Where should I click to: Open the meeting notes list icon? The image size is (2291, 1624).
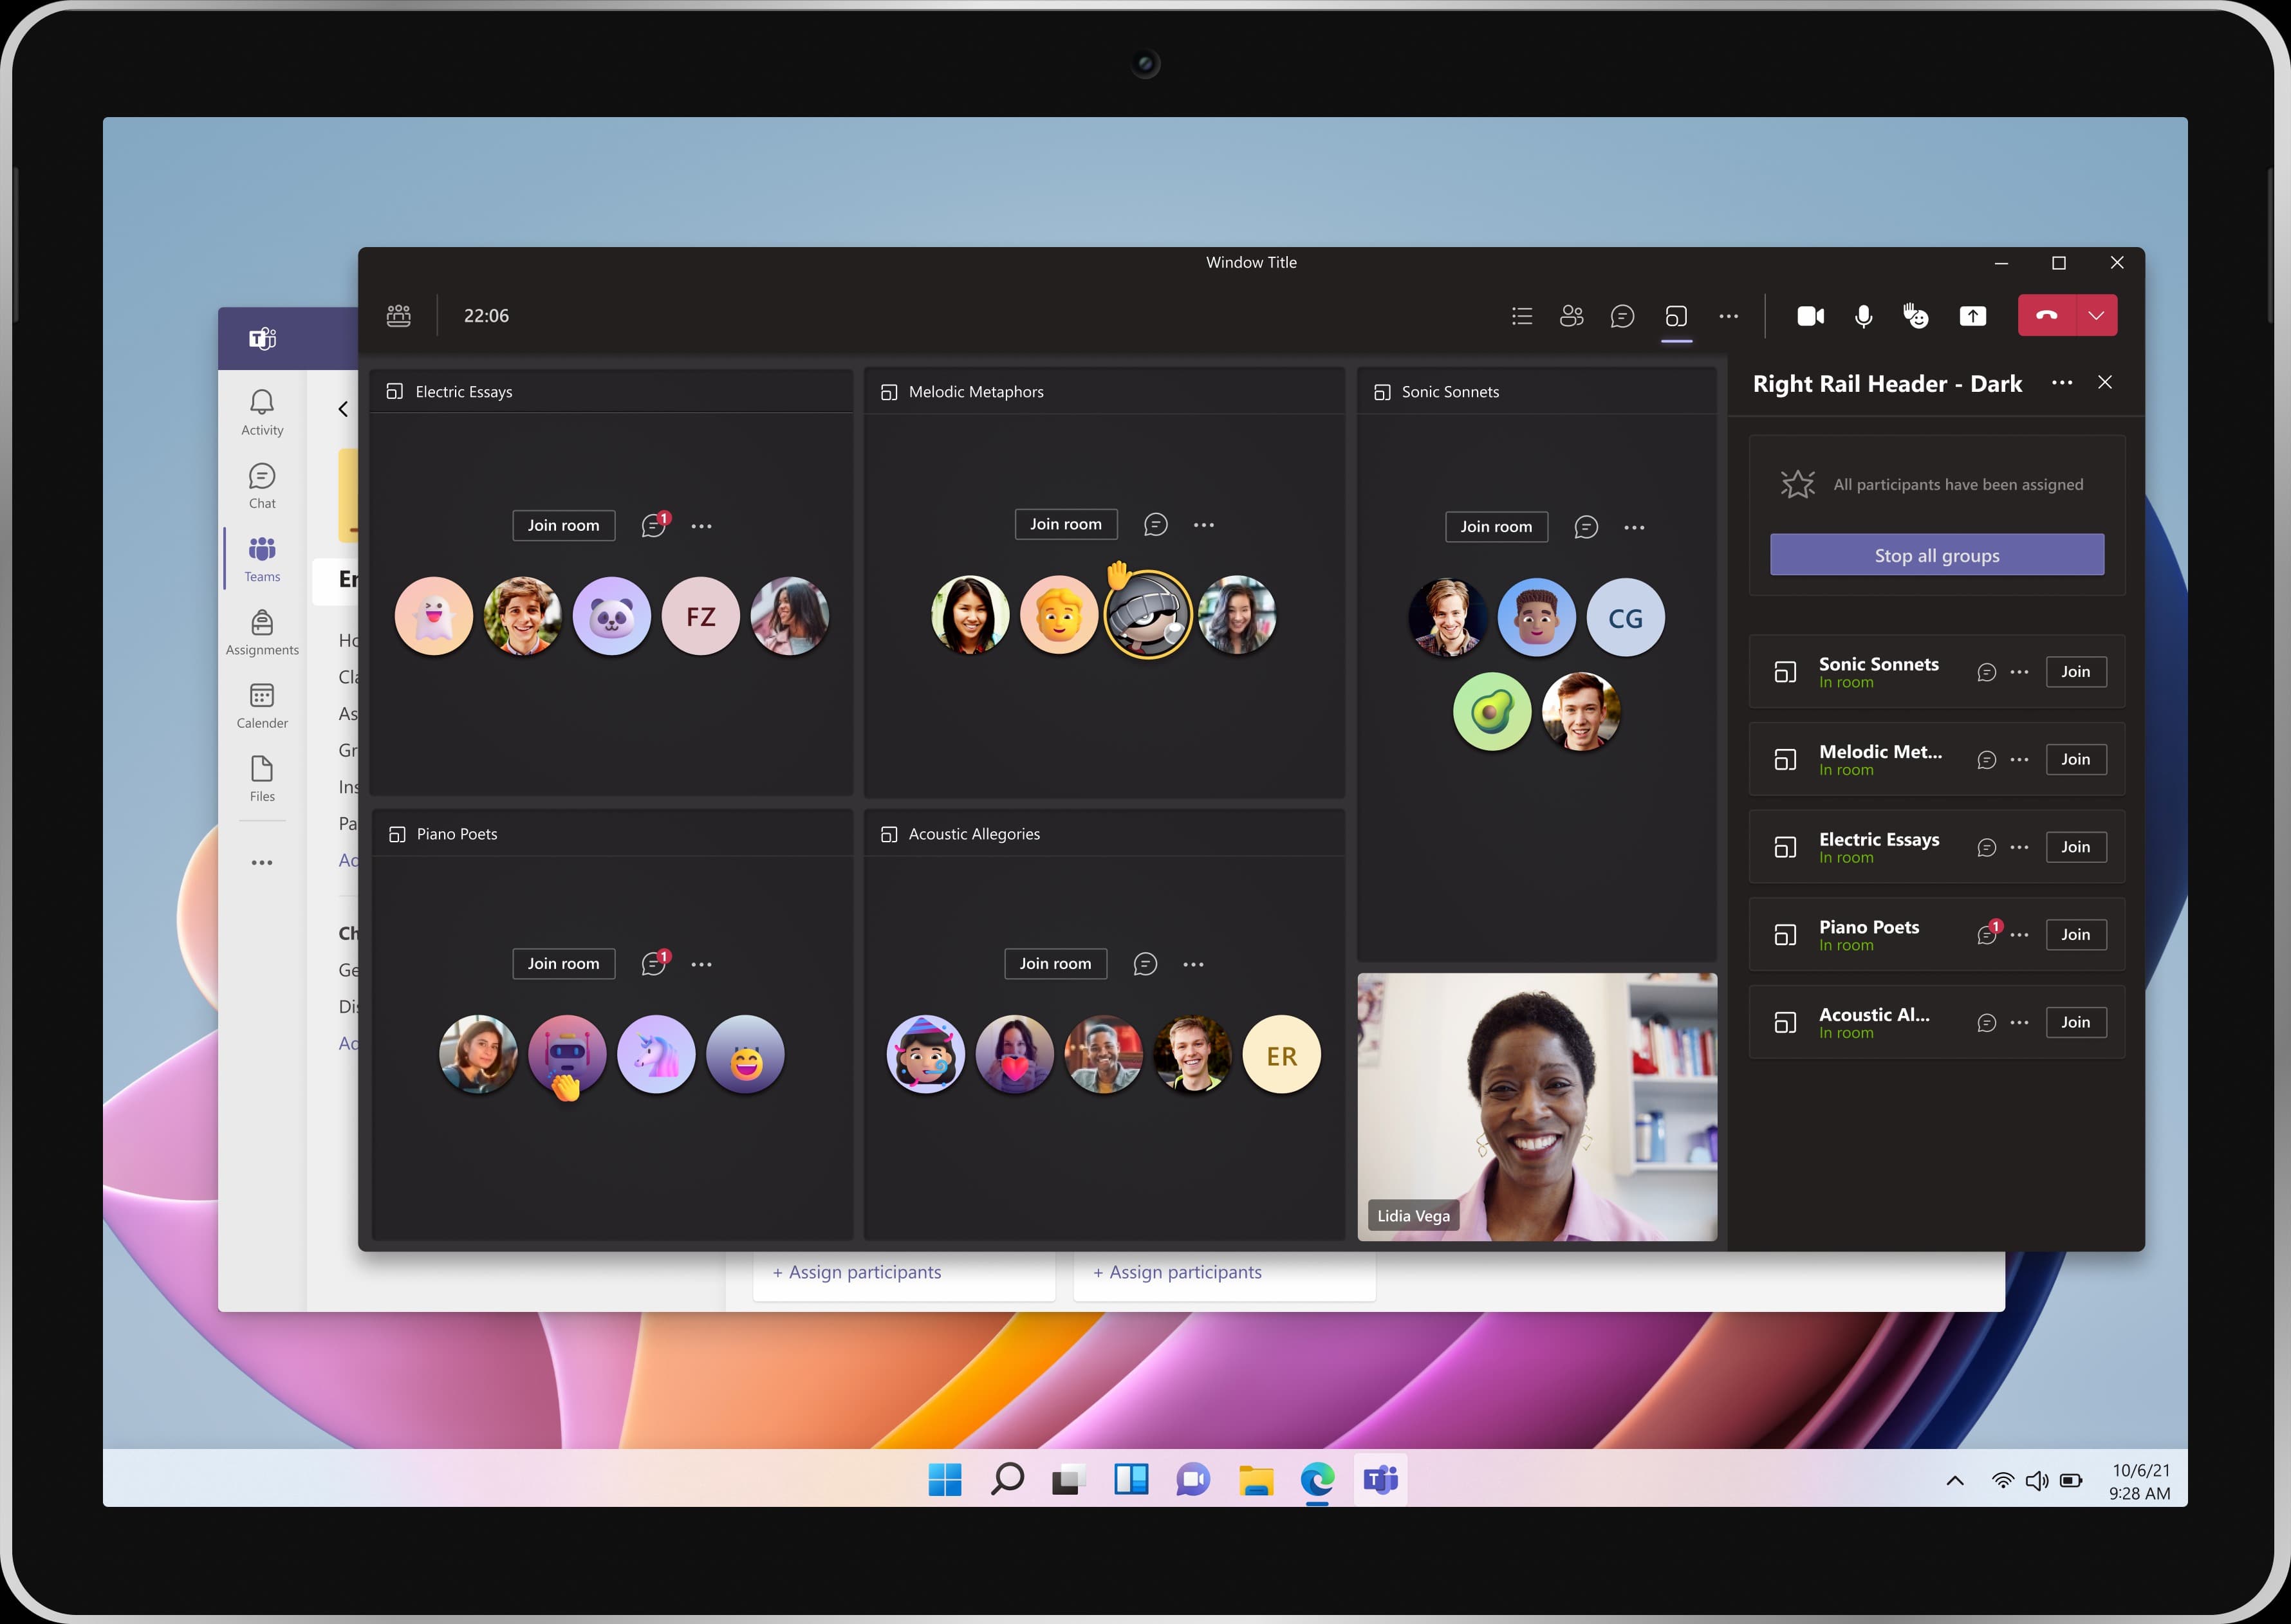pos(1521,315)
